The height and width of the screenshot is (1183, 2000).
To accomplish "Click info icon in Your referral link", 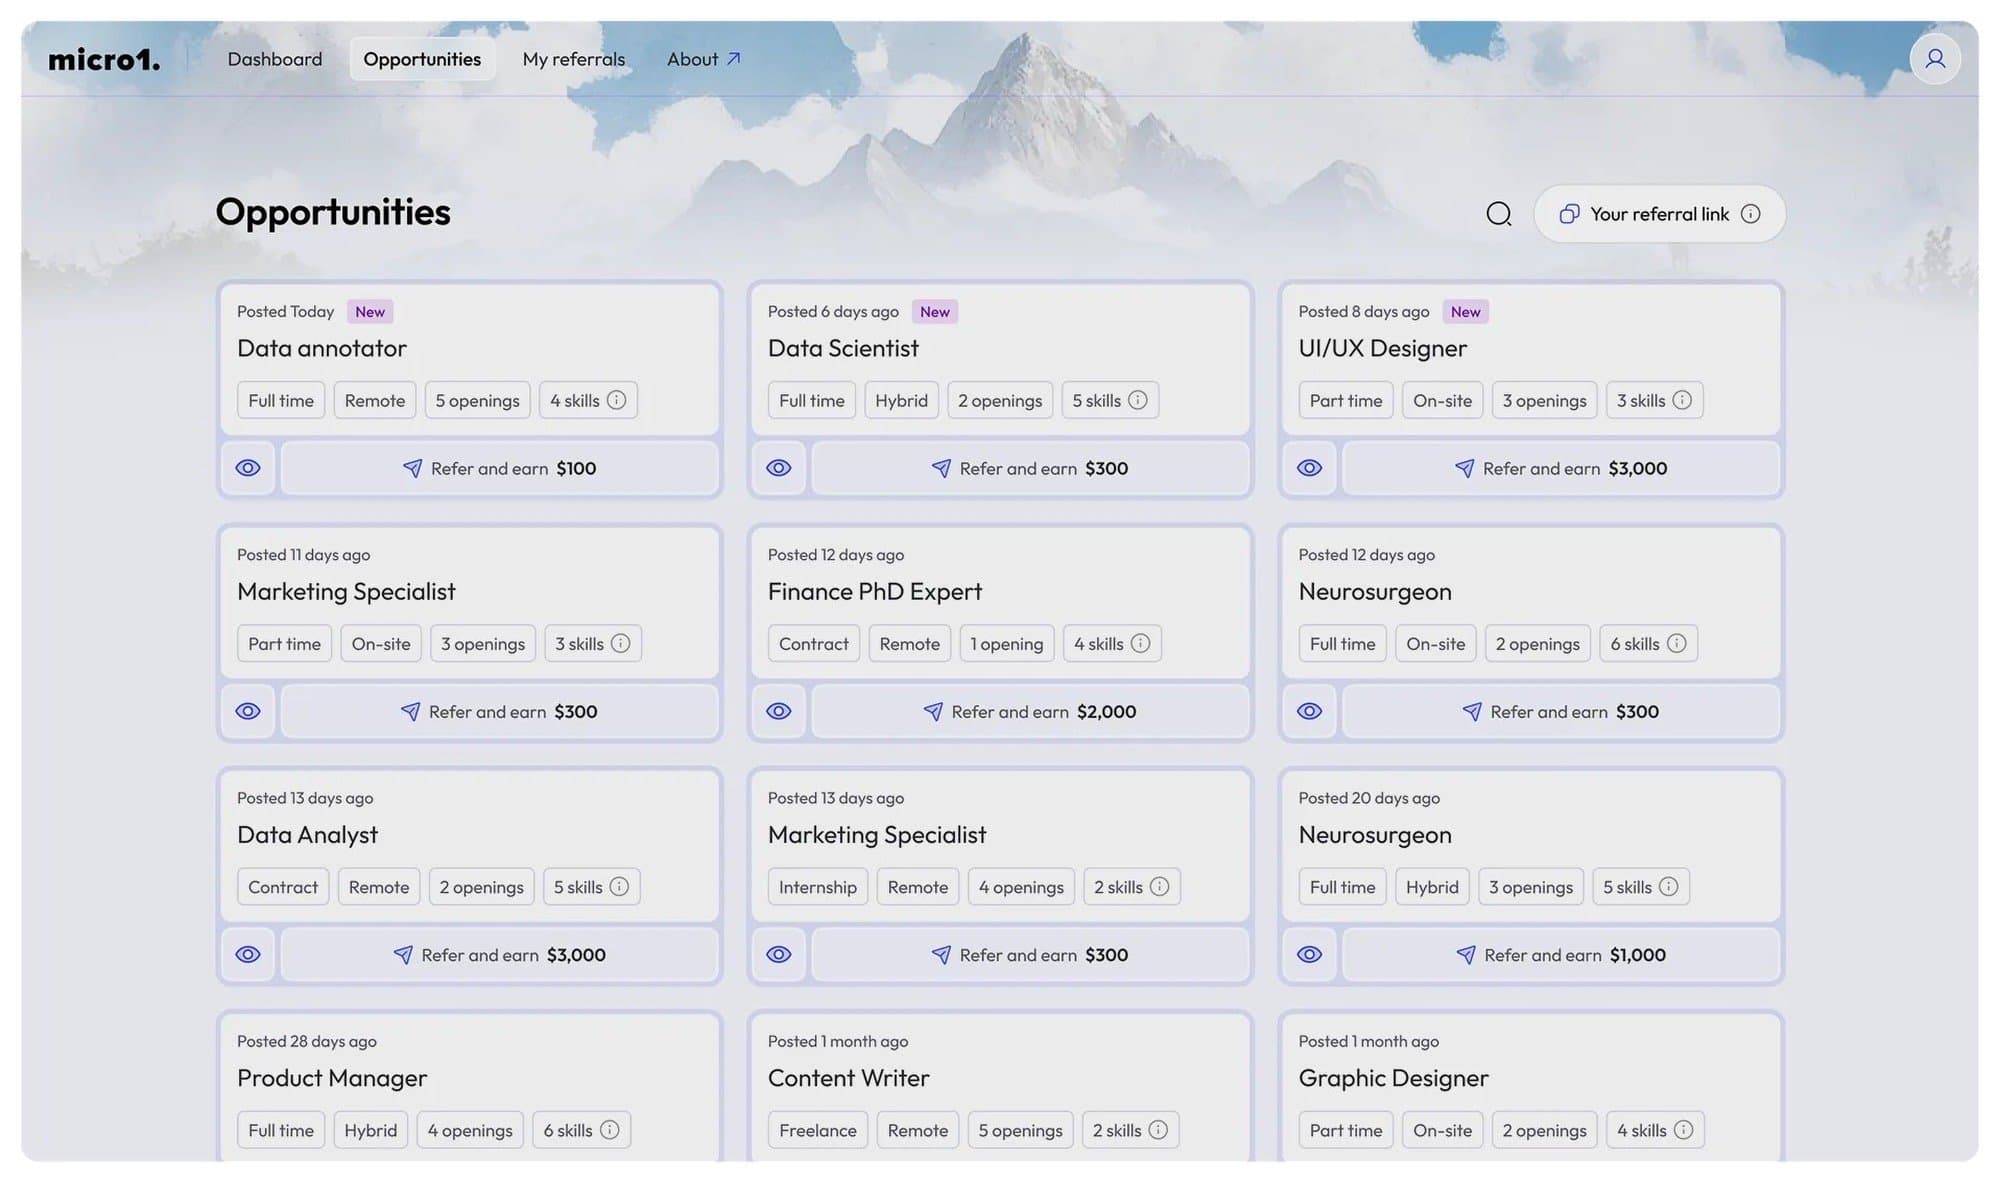I will pos(1750,214).
